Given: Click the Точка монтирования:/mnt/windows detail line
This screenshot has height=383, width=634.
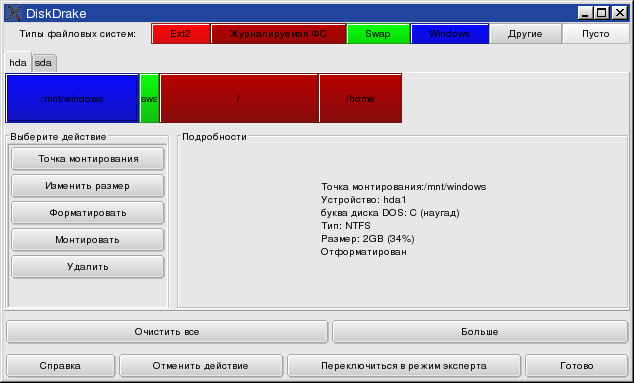Looking at the screenshot, I should pyautogui.click(x=404, y=187).
